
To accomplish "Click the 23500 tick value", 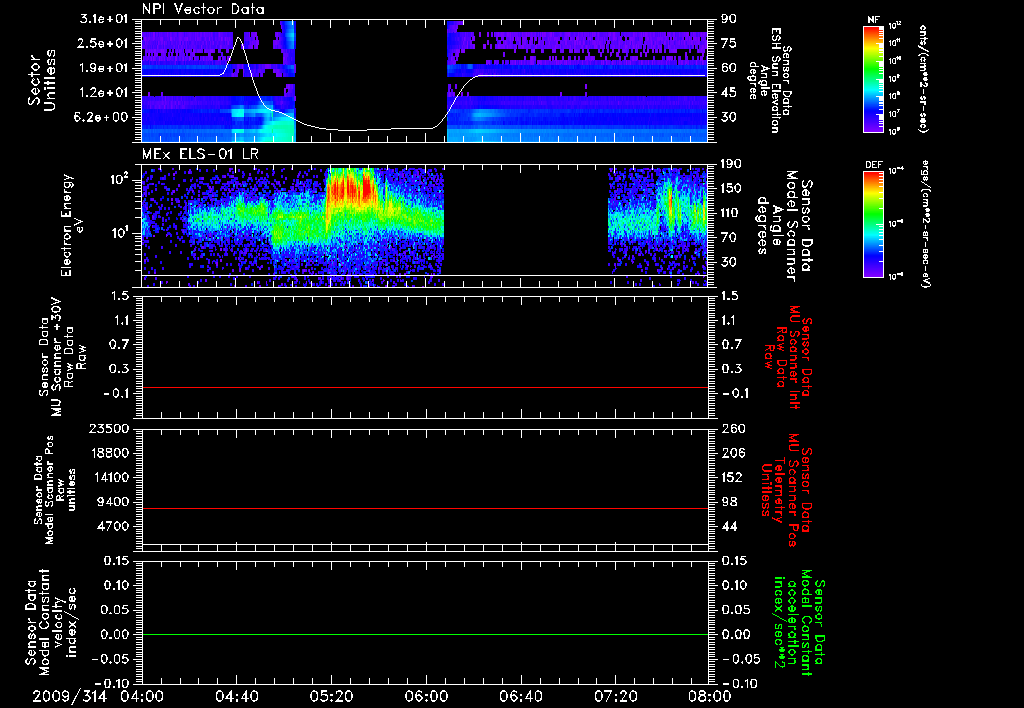I will (110, 428).
